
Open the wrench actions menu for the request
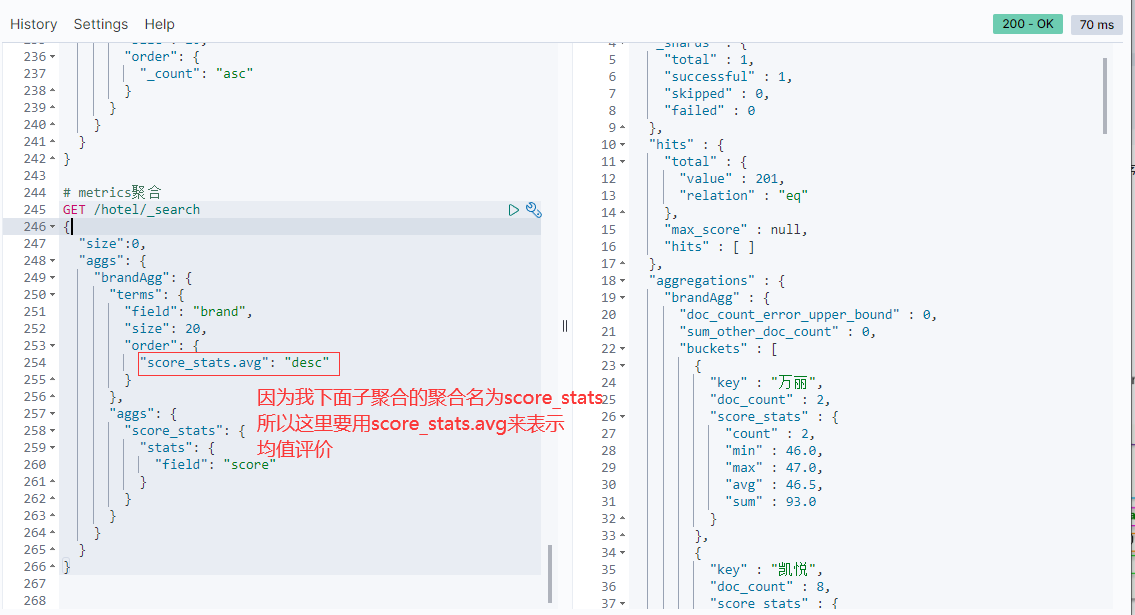click(533, 210)
